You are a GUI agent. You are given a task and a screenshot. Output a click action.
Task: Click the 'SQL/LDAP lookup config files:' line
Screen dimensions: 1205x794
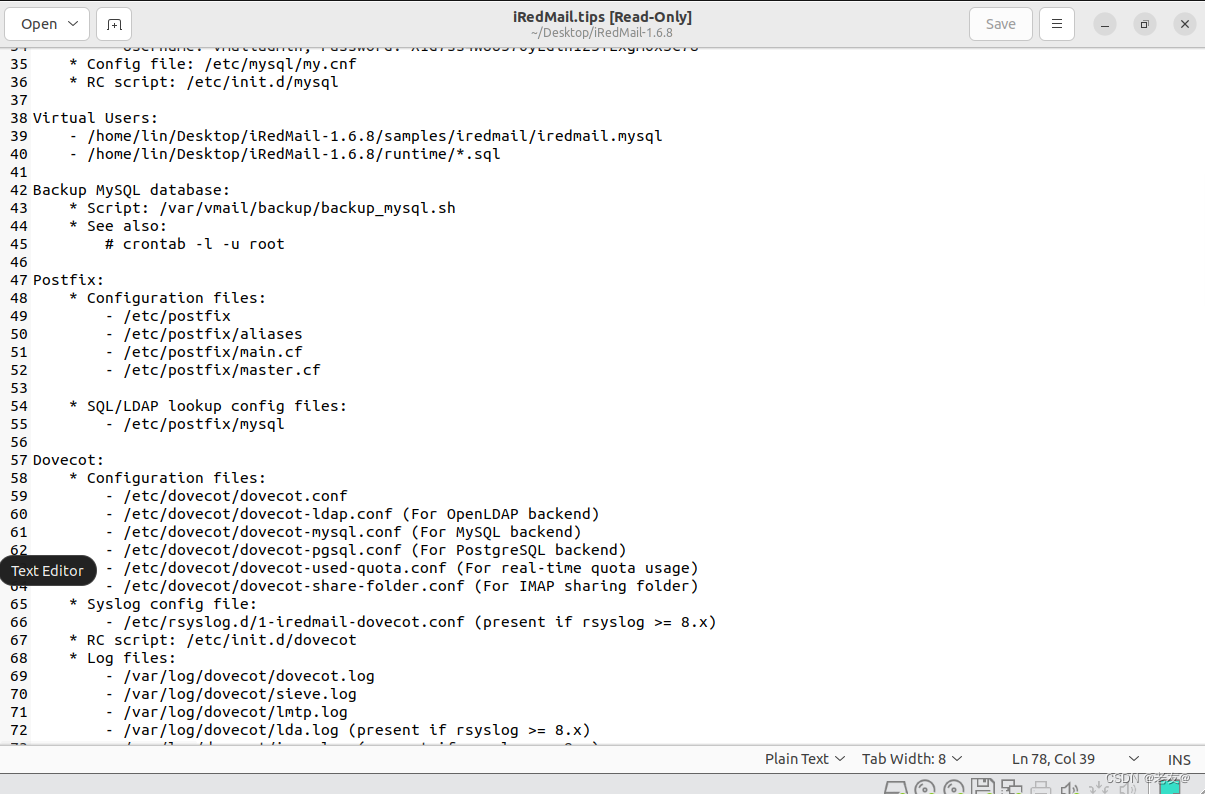(x=208, y=406)
